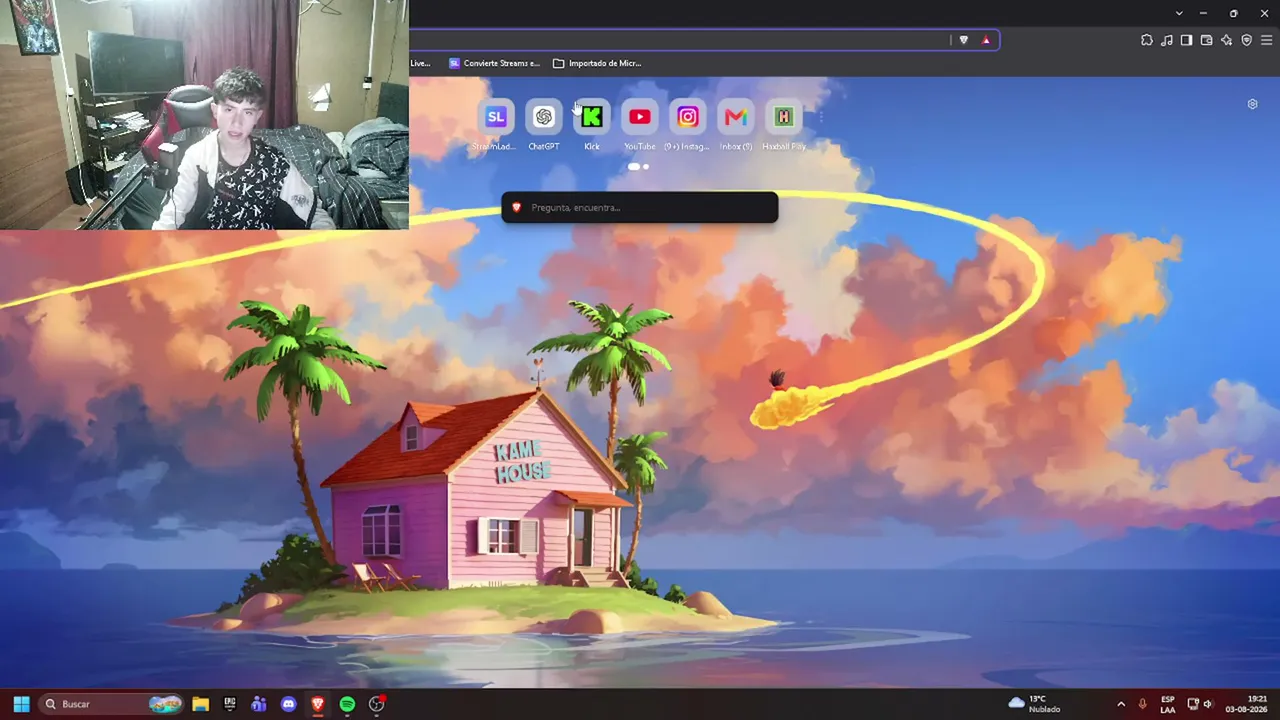Viewport: 1280px width, 720px height.
Task: Toggle the browser sidebar panel
Action: [1187, 40]
